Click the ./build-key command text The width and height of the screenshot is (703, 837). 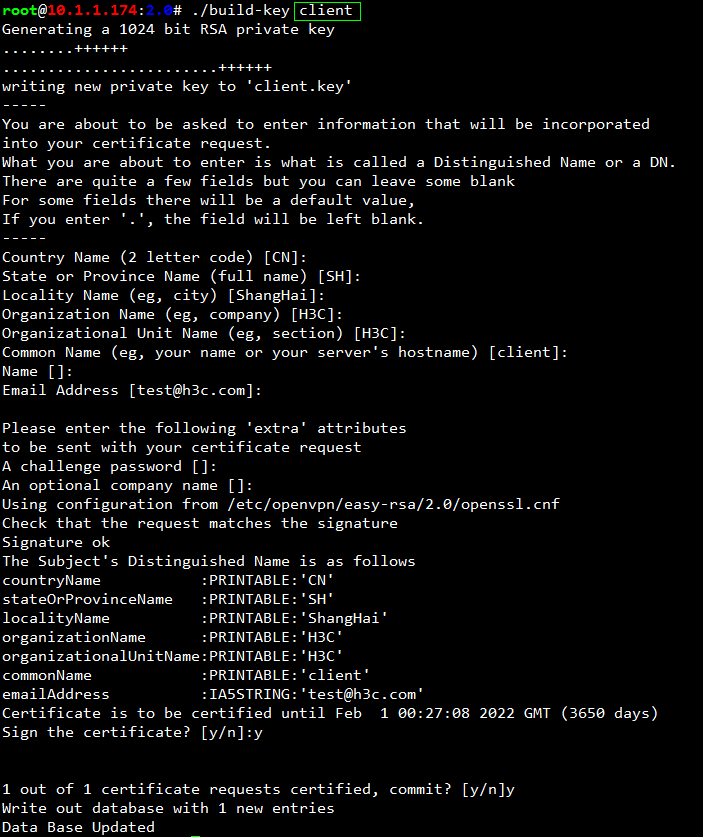coord(241,11)
